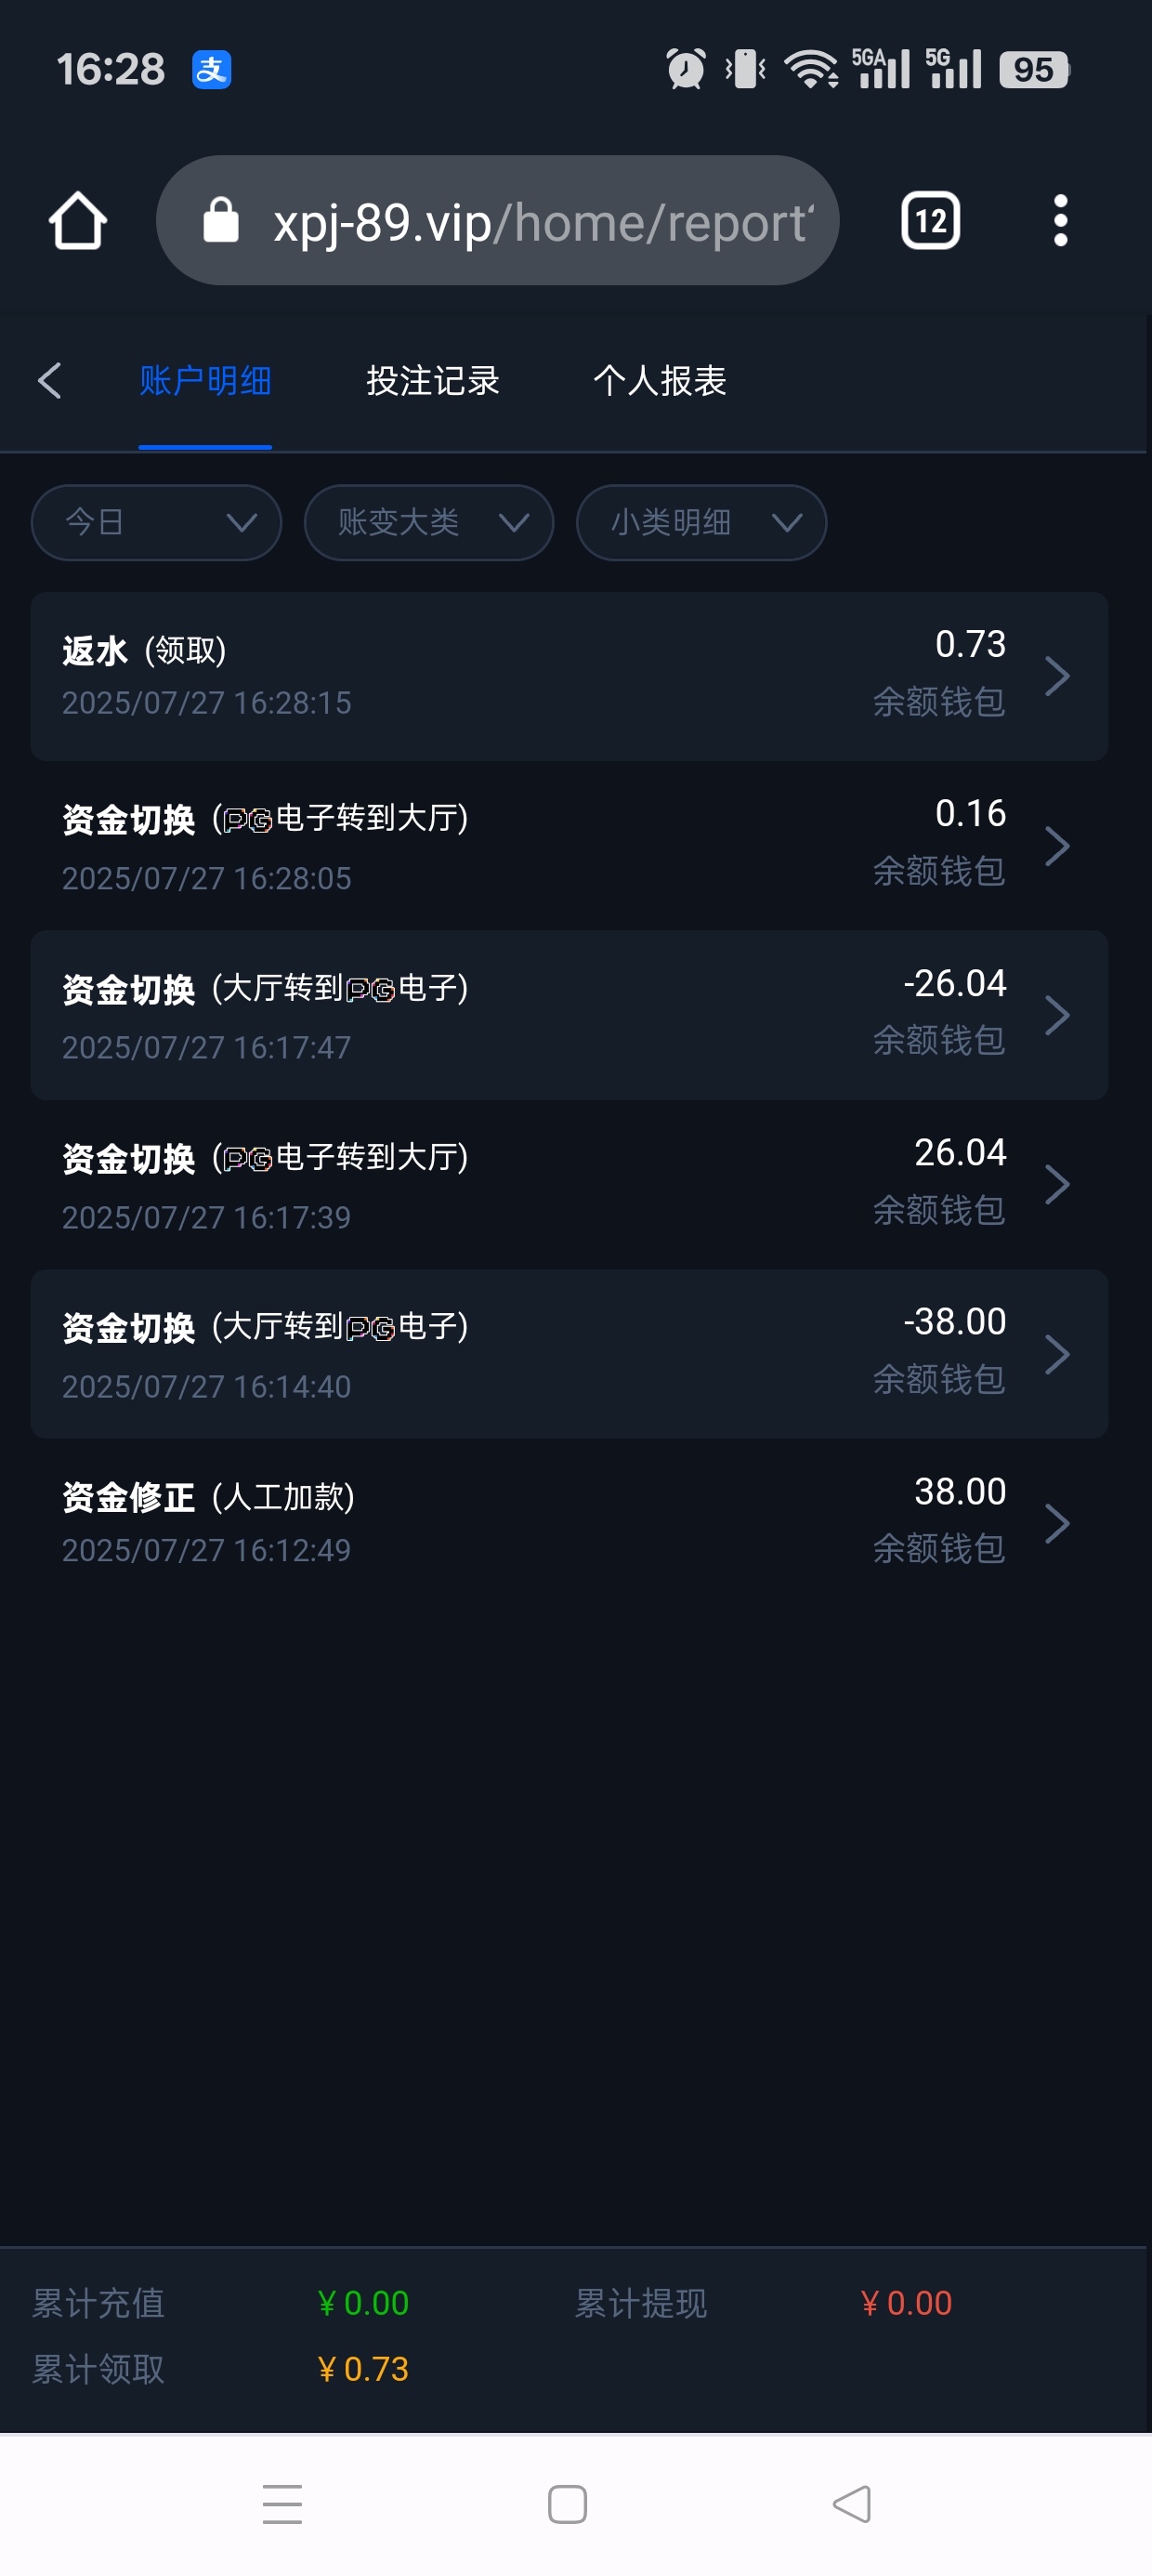Screen dimensions: 1152x2576
Task: Open the 今日 date filter dropdown
Action: click(156, 522)
